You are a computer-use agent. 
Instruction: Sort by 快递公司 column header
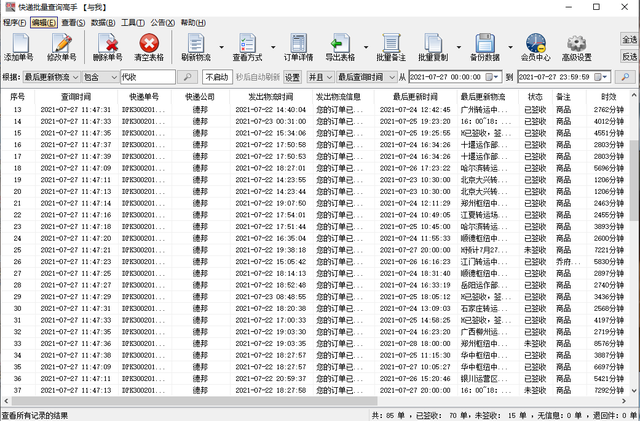click(200, 97)
